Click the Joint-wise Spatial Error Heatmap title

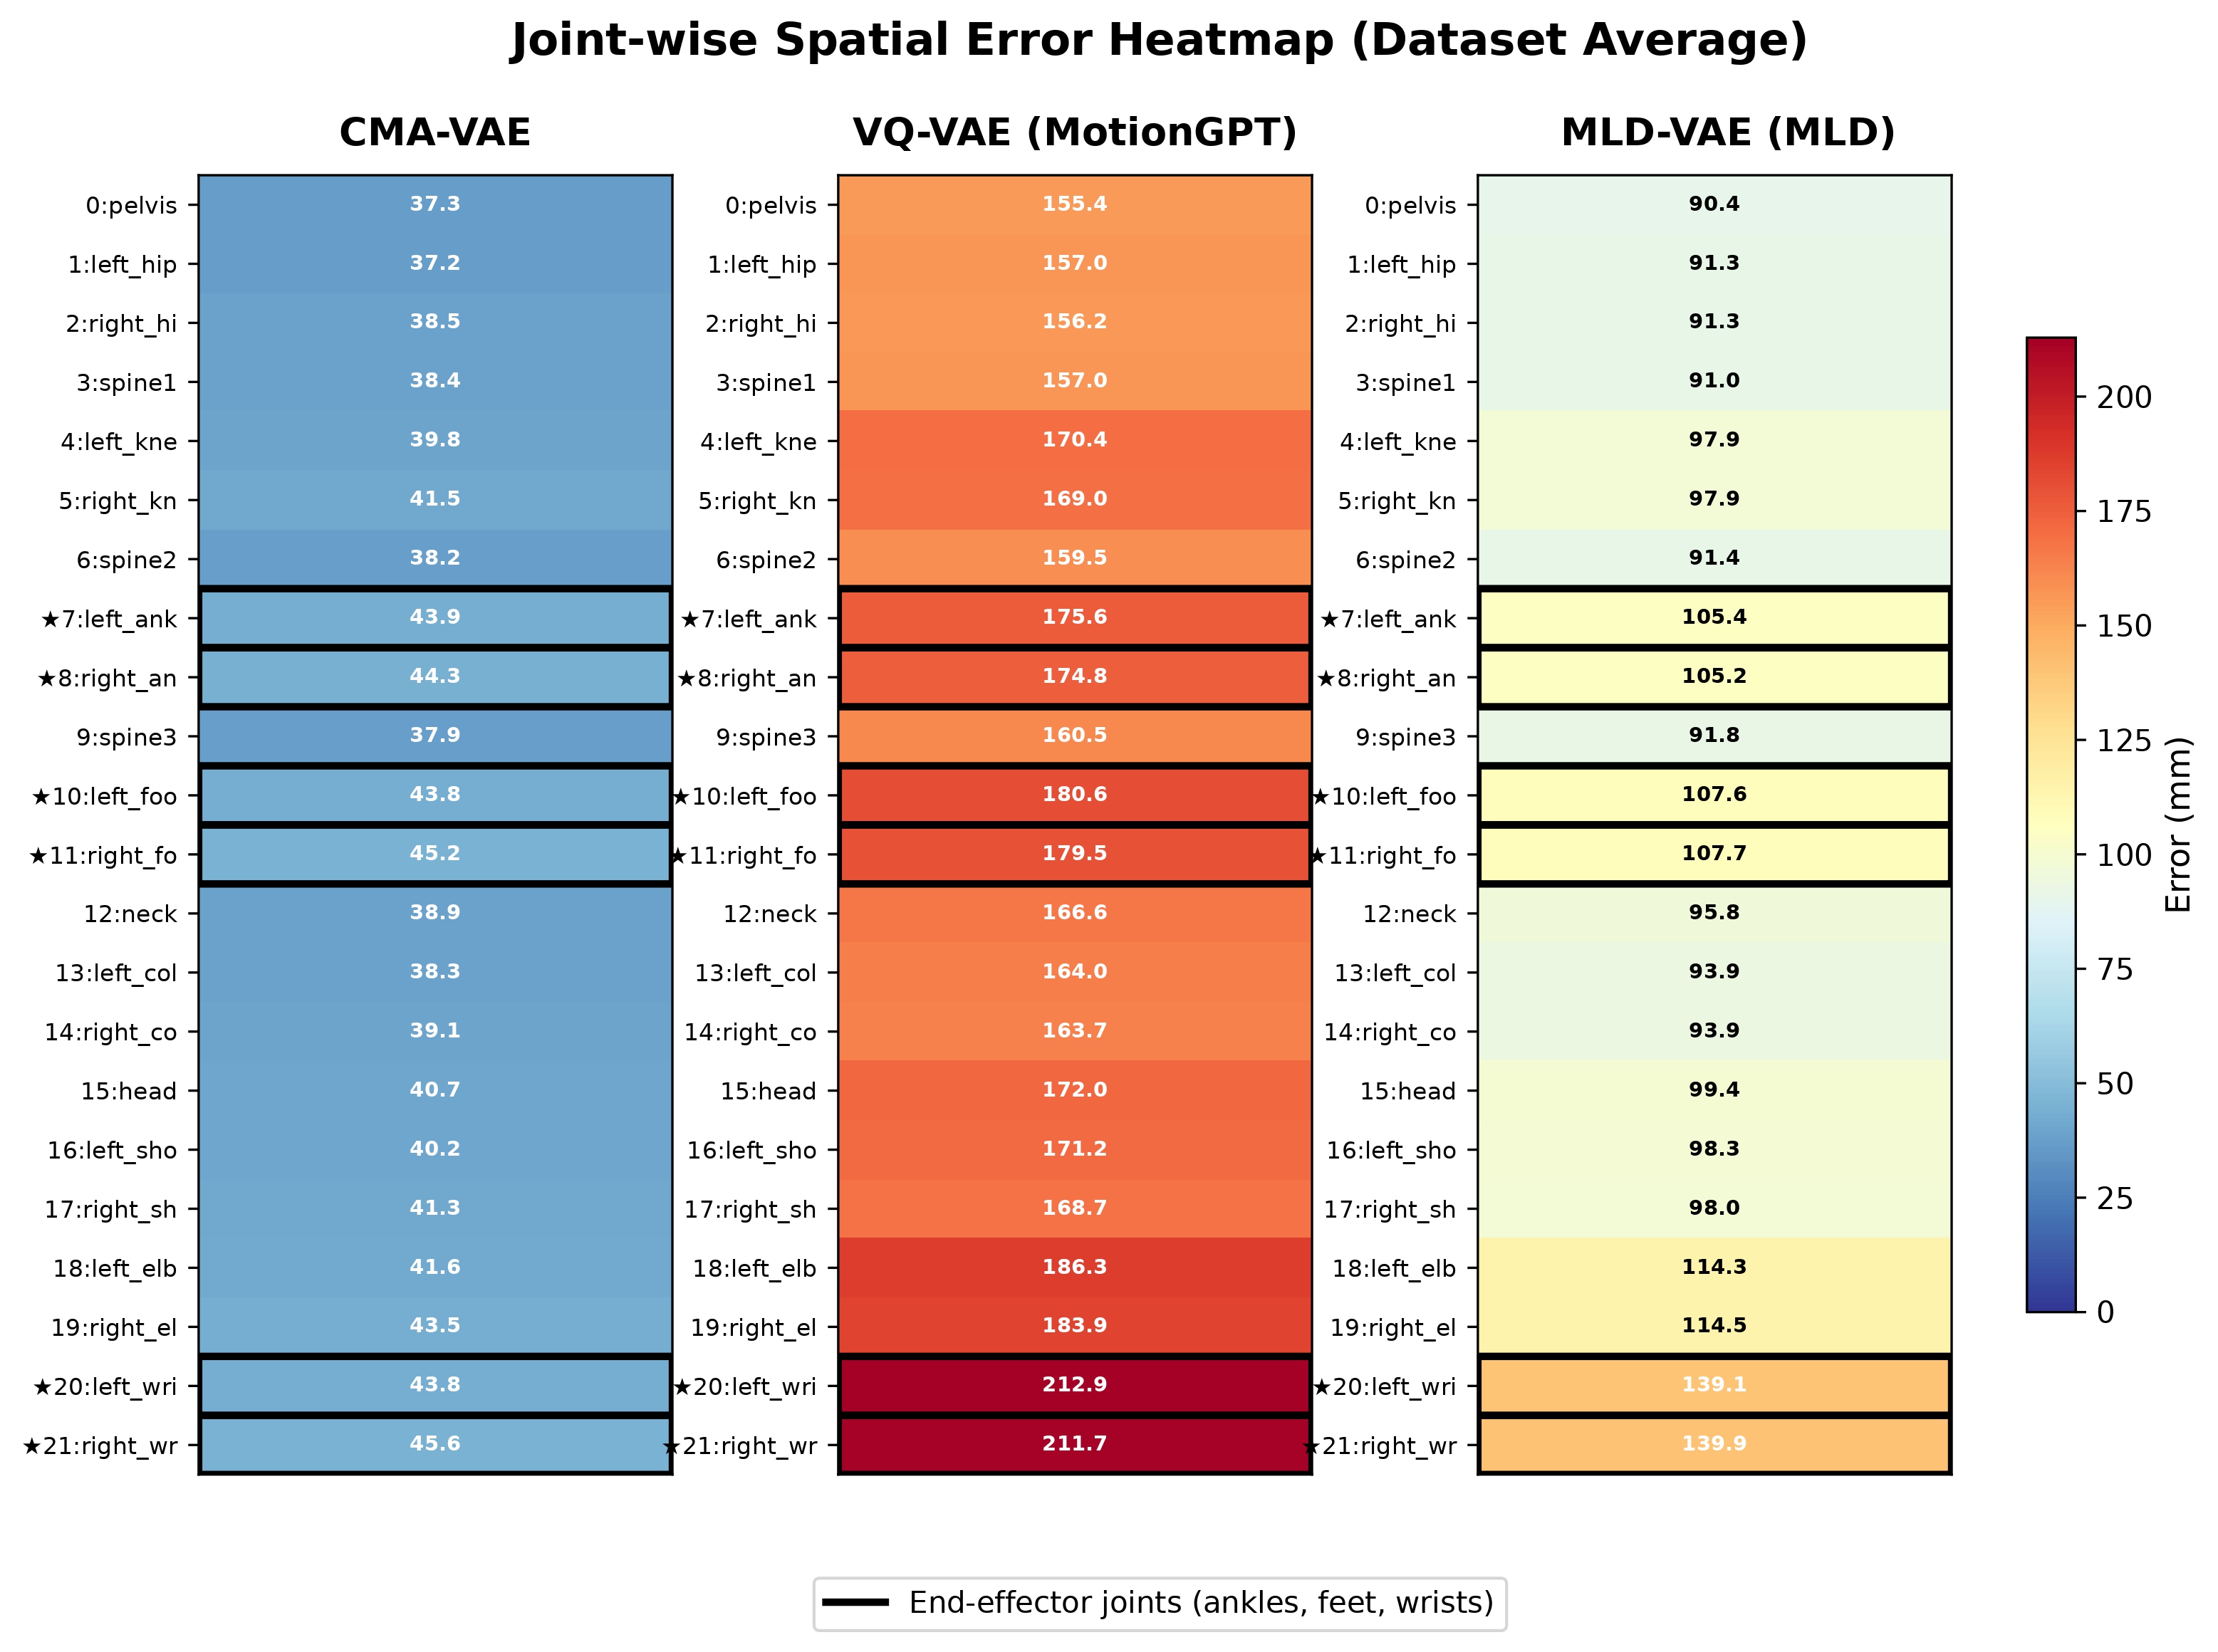[x=1159, y=41]
